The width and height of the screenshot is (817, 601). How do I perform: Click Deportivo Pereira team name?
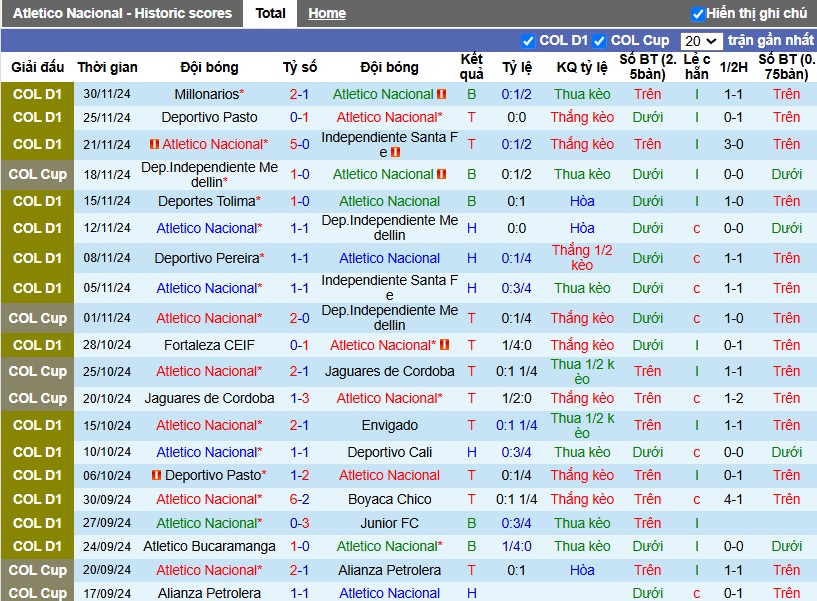(x=206, y=258)
